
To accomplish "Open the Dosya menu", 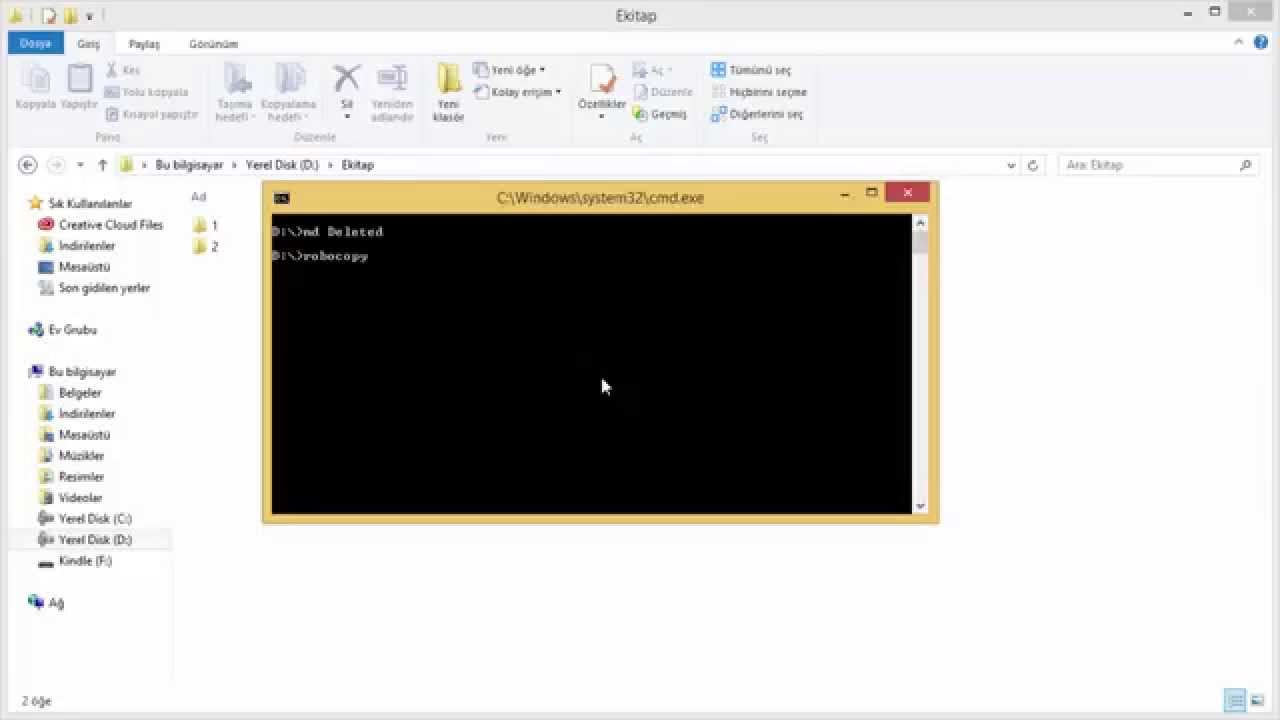I will coord(36,43).
